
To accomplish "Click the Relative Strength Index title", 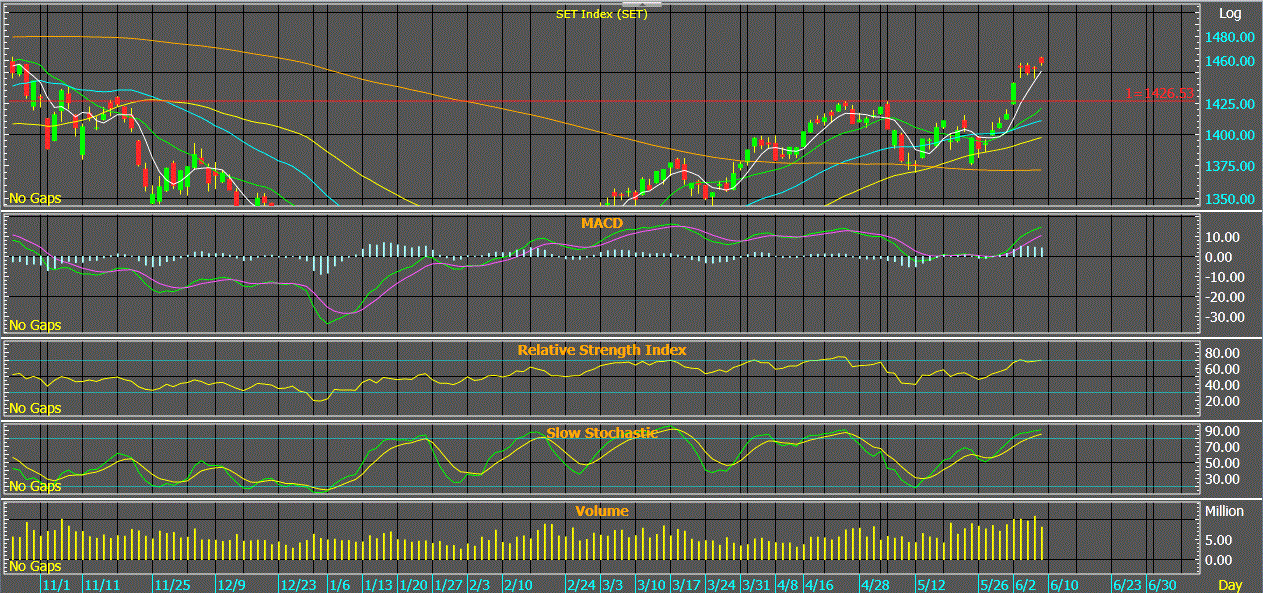I will (x=602, y=350).
